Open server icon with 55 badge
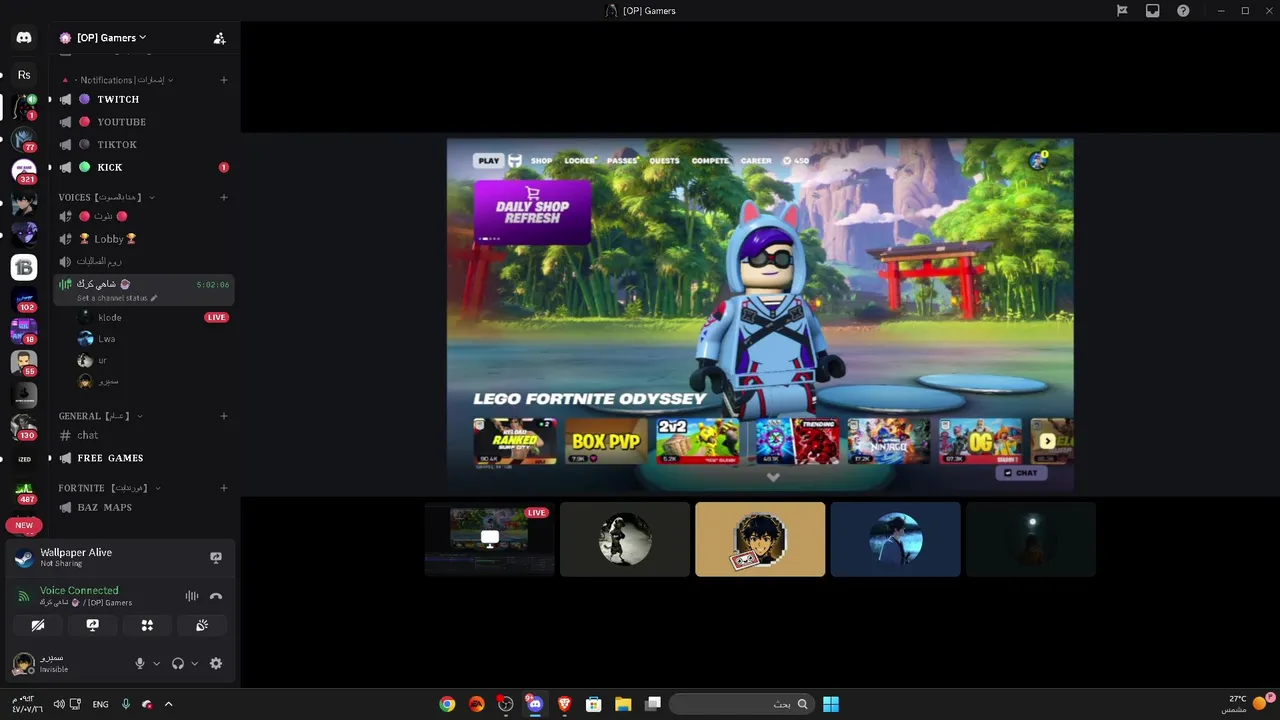 point(24,363)
